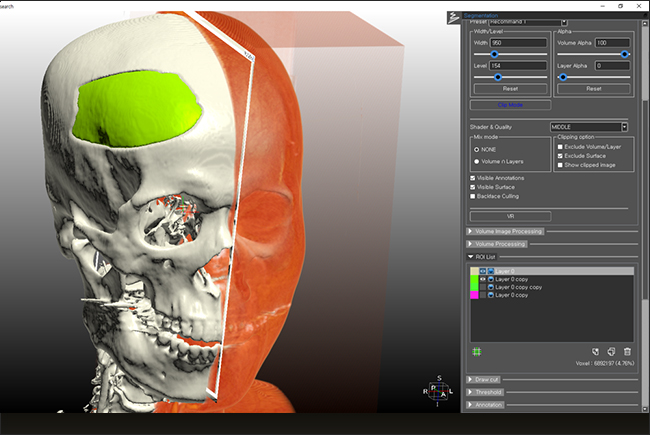Click the duplicate layer icon in ROI list
This screenshot has width=650, height=435.
[610, 351]
